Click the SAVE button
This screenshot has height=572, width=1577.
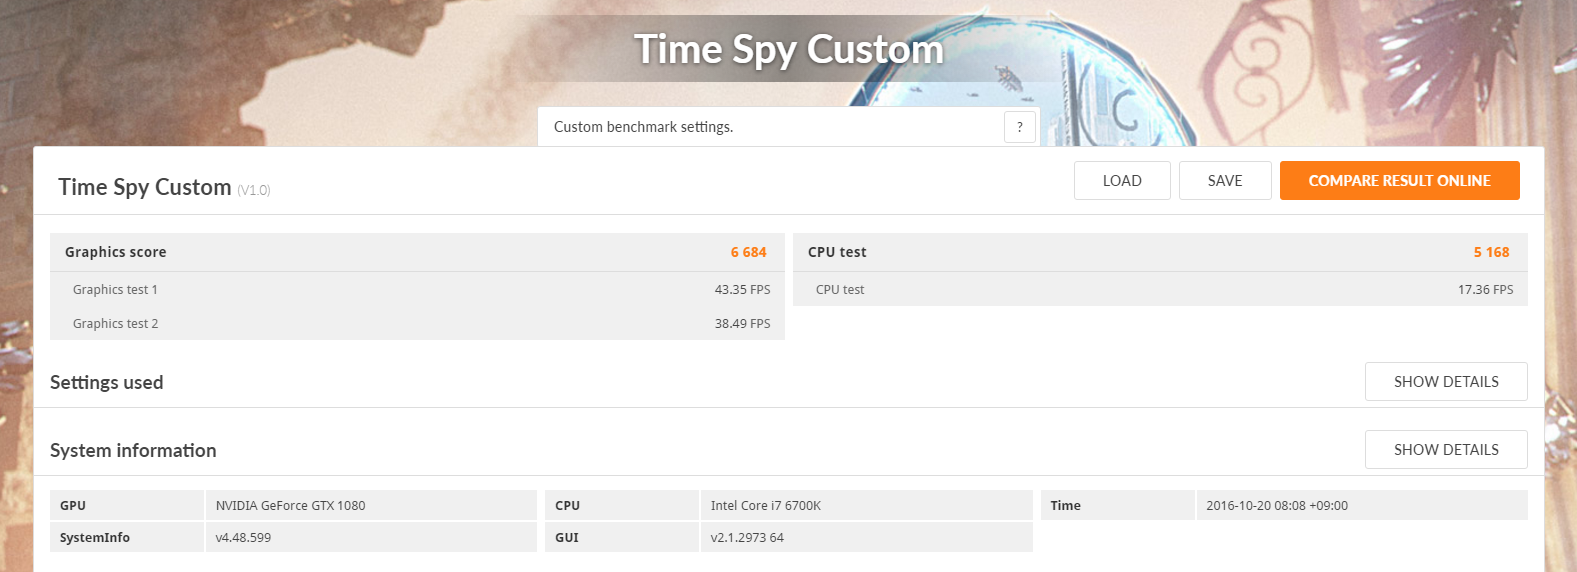1225,181
